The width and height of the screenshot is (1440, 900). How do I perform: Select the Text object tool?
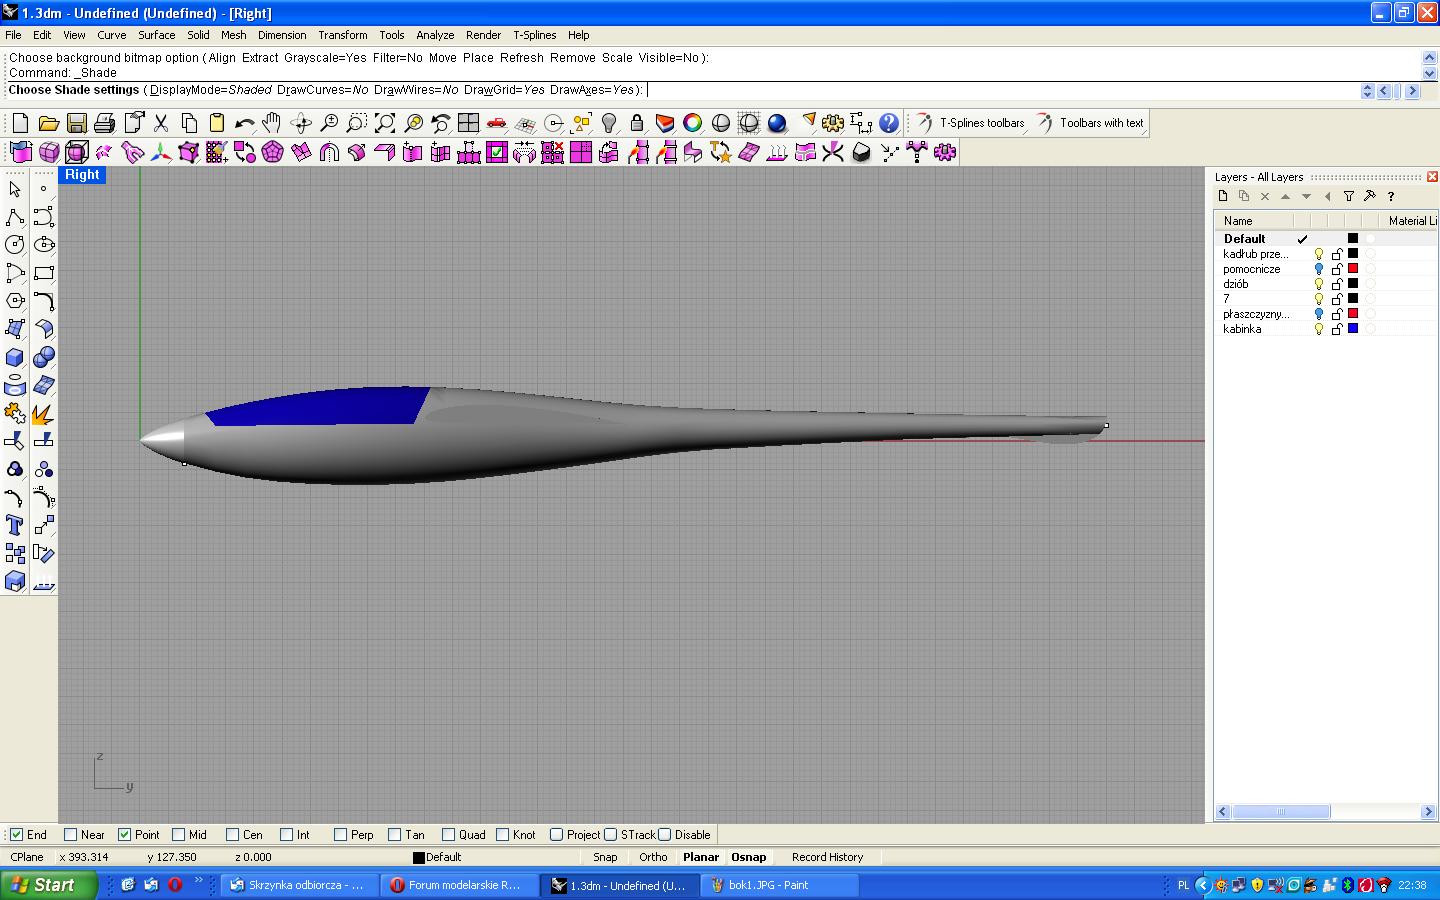click(15, 525)
